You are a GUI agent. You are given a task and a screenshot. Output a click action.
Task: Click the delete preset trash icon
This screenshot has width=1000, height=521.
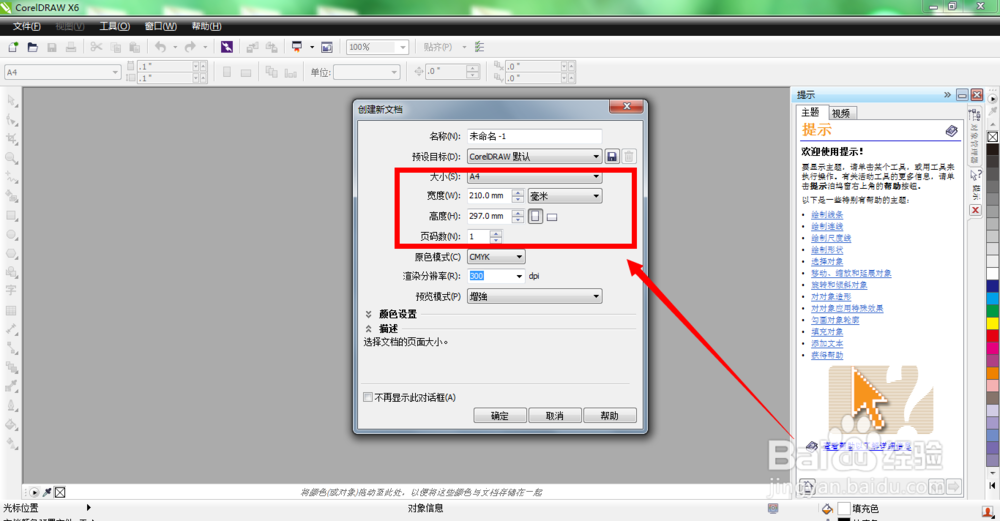(629, 156)
